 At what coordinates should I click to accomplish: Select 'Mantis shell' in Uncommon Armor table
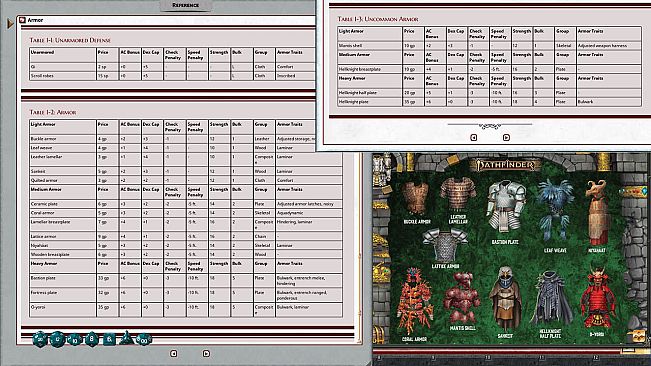pos(489,46)
